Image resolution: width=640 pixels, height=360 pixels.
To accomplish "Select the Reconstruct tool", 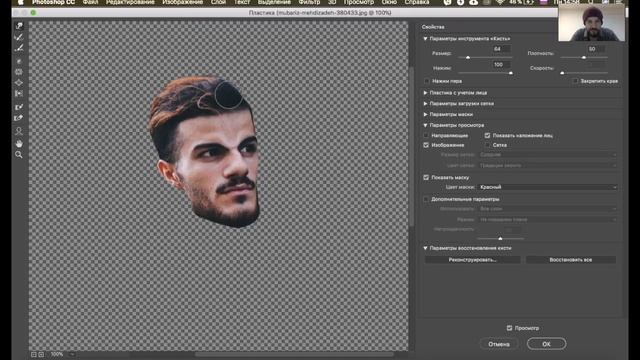I will (x=19, y=37).
